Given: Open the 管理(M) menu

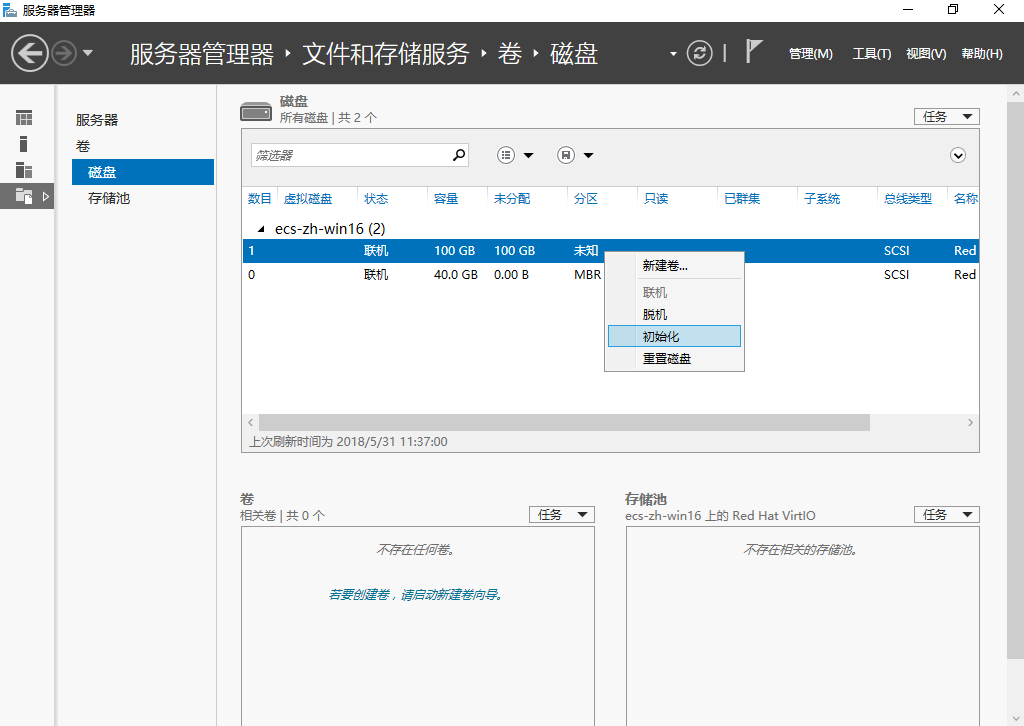Looking at the screenshot, I should 810,54.
